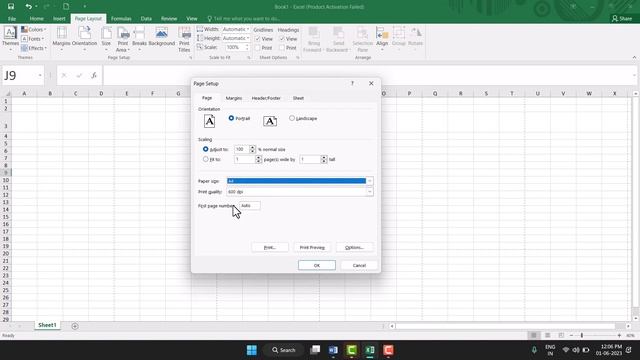Expand the theme Fonts dropdown

pyautogui.click(x=33, y=39)
